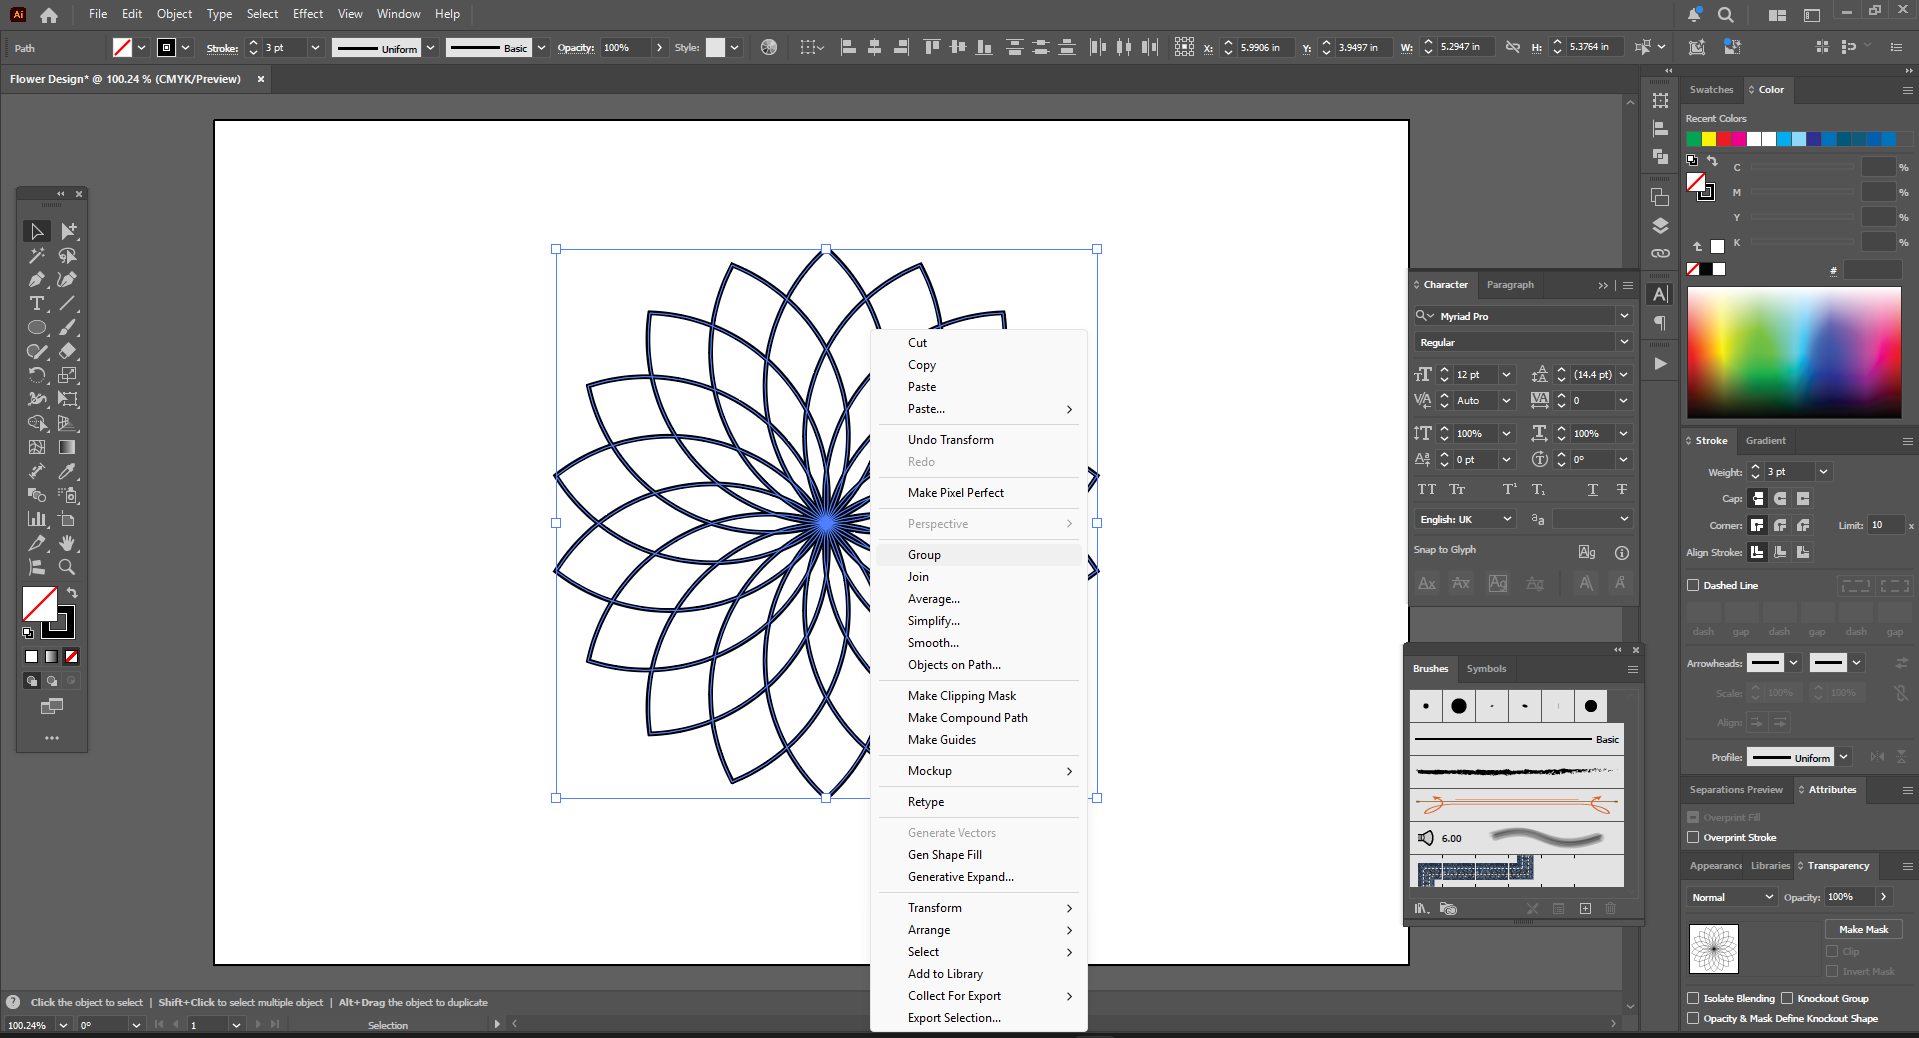Select the Type tool in toolbar

pos(37,304)
